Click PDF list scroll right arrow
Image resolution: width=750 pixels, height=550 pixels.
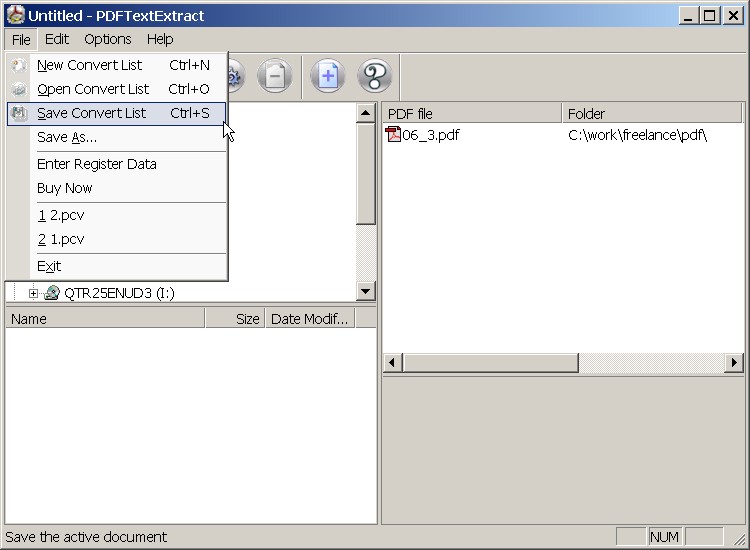tap(734, 363)
